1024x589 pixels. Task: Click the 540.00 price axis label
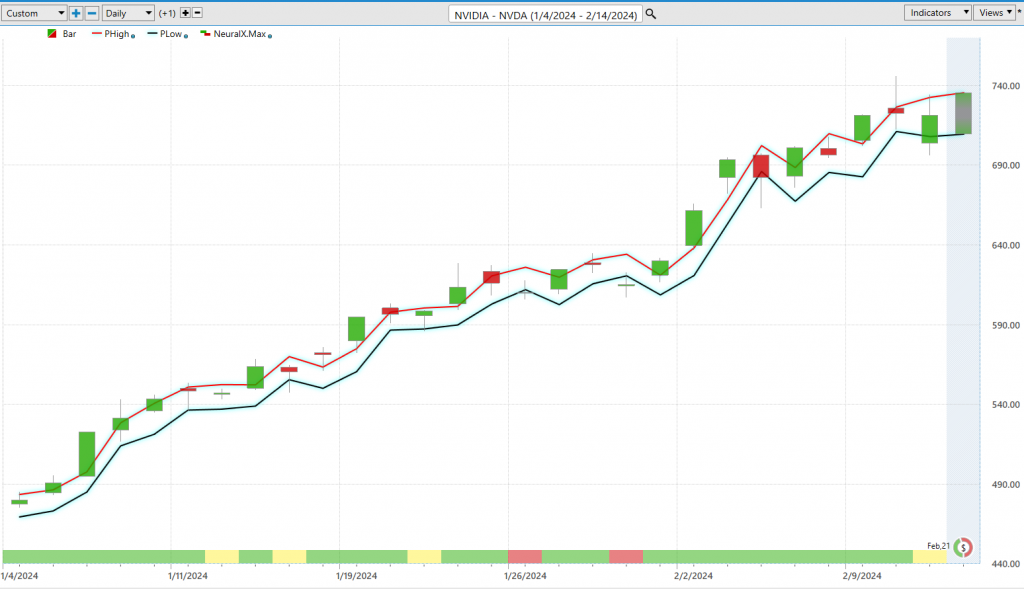point(1005,404)
